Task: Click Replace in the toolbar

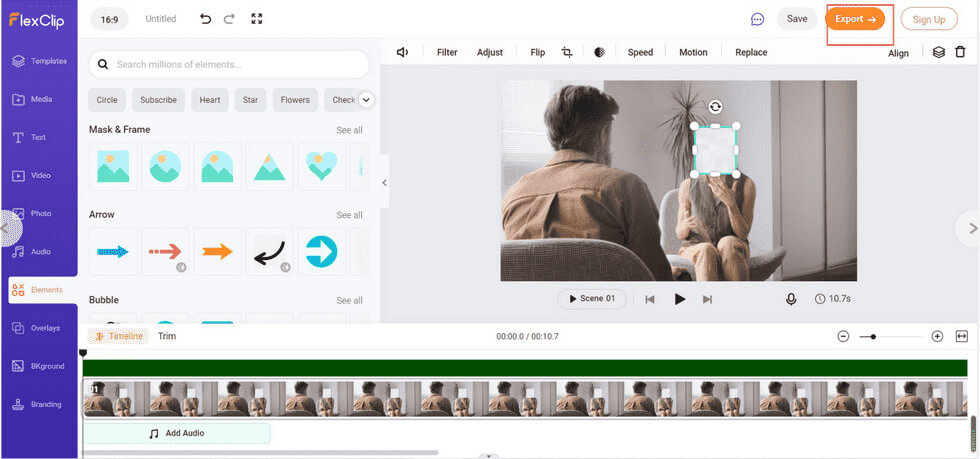Action: click(751, 53)
